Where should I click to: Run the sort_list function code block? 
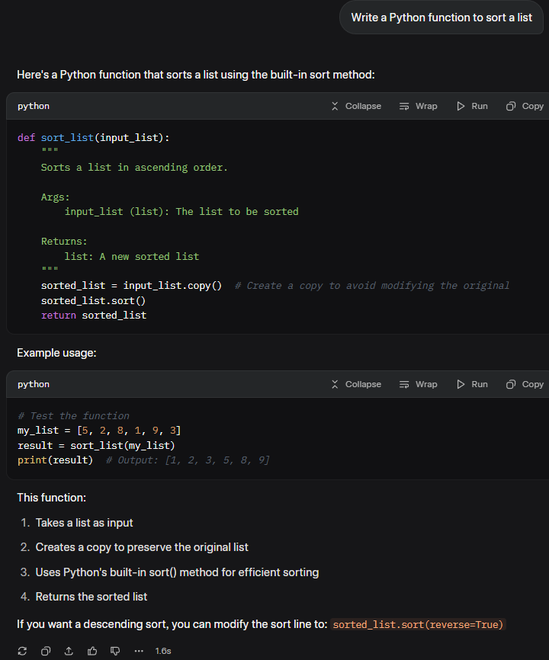[x=472, y=106]
